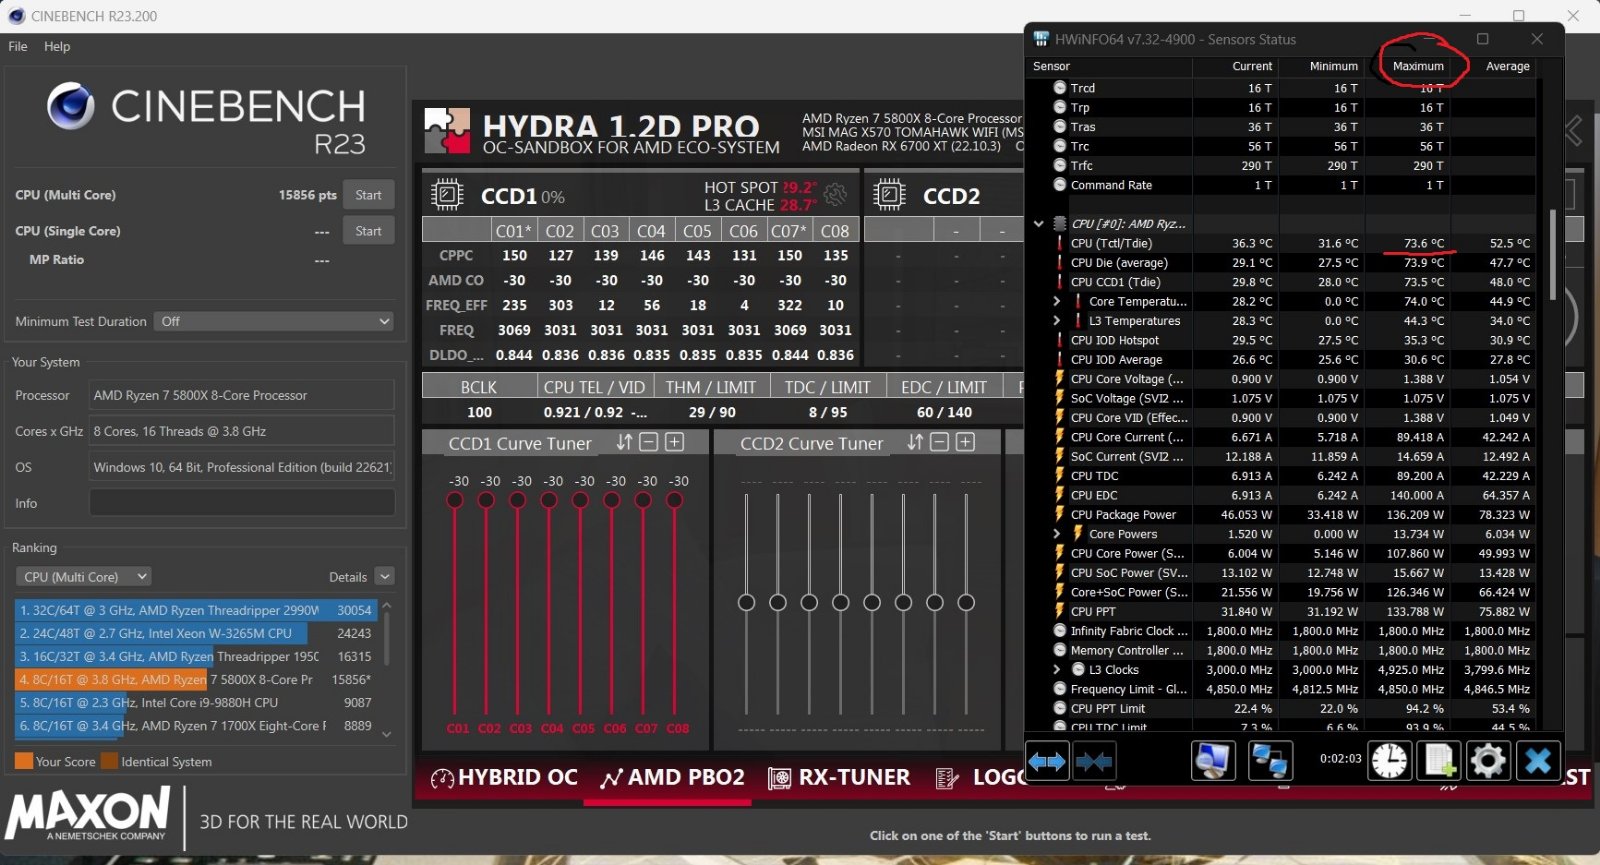The width and height of the screenshot is (1600, 865).
Task: Open the Help menu in Cinebench
Action: click(57, 46)
